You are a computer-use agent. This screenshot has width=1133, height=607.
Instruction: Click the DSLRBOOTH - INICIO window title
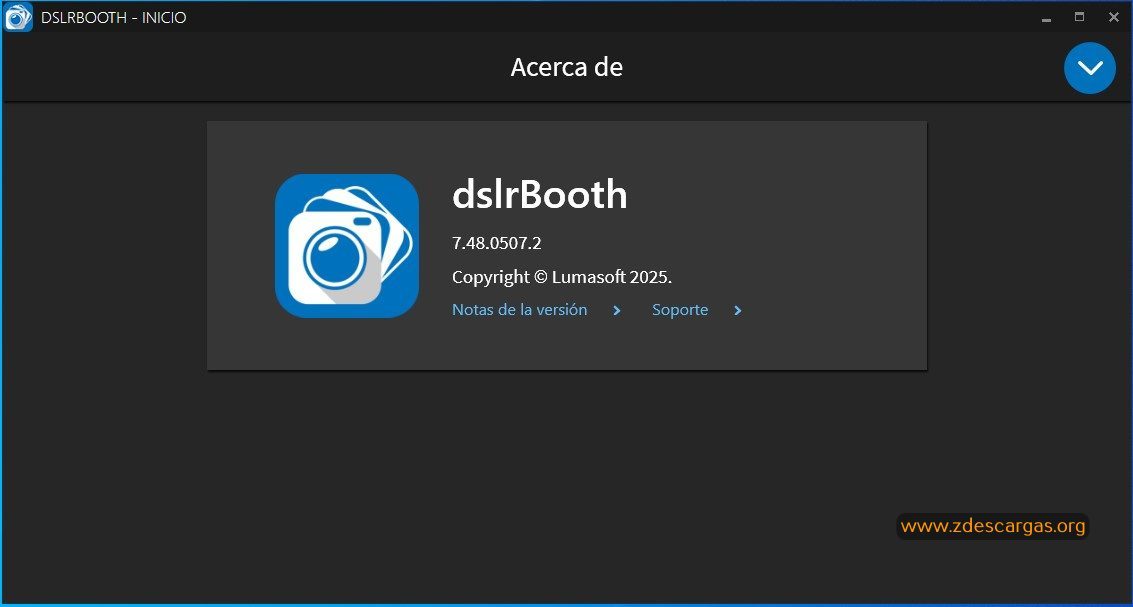(x=113, y=17)
